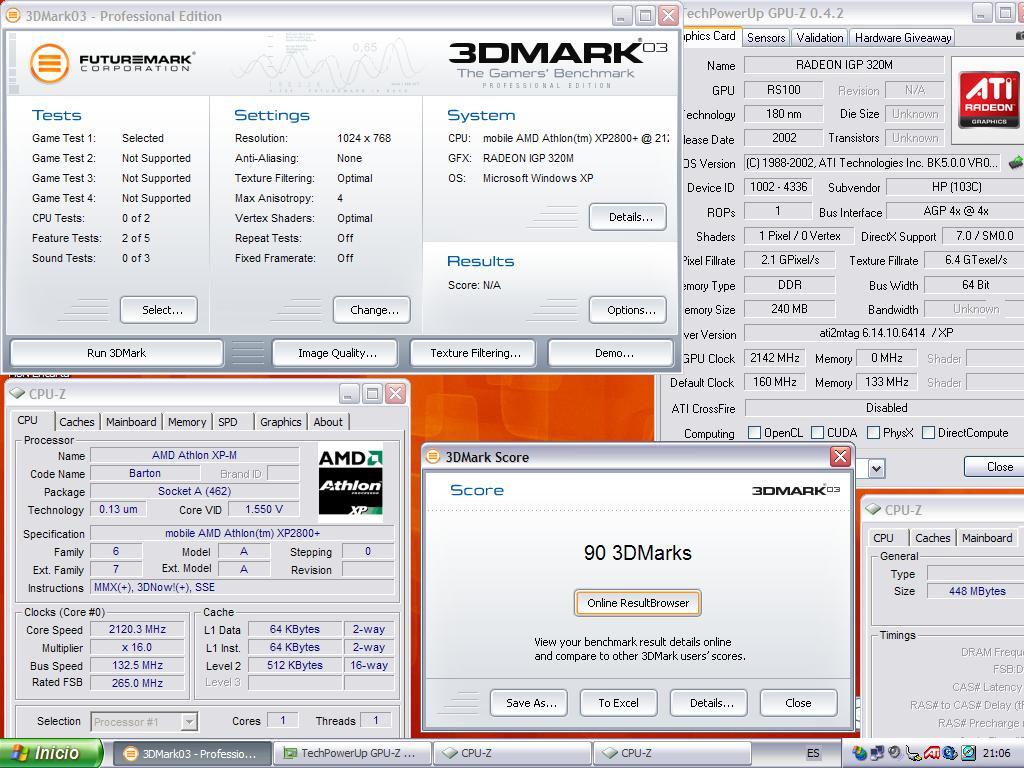
Task: Enable the PhysX checkbox in GPU-Z
Action: [x=873, y=432]
